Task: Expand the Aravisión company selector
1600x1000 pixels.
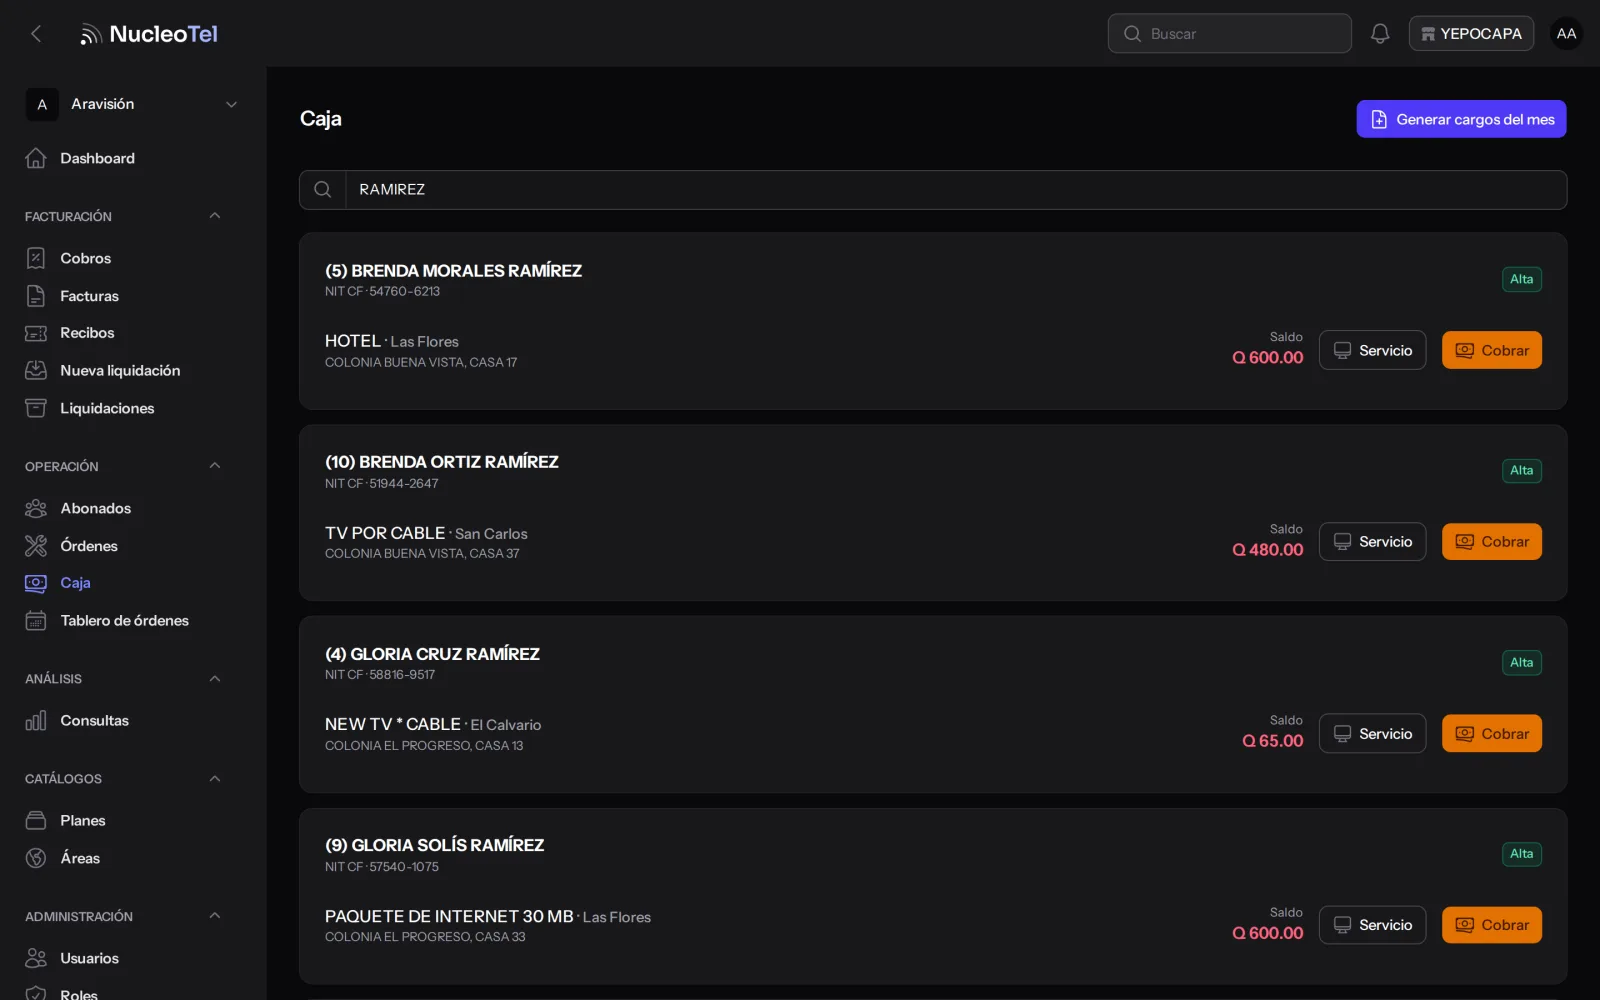Action: pyautogui.click(x=133, y=104)
